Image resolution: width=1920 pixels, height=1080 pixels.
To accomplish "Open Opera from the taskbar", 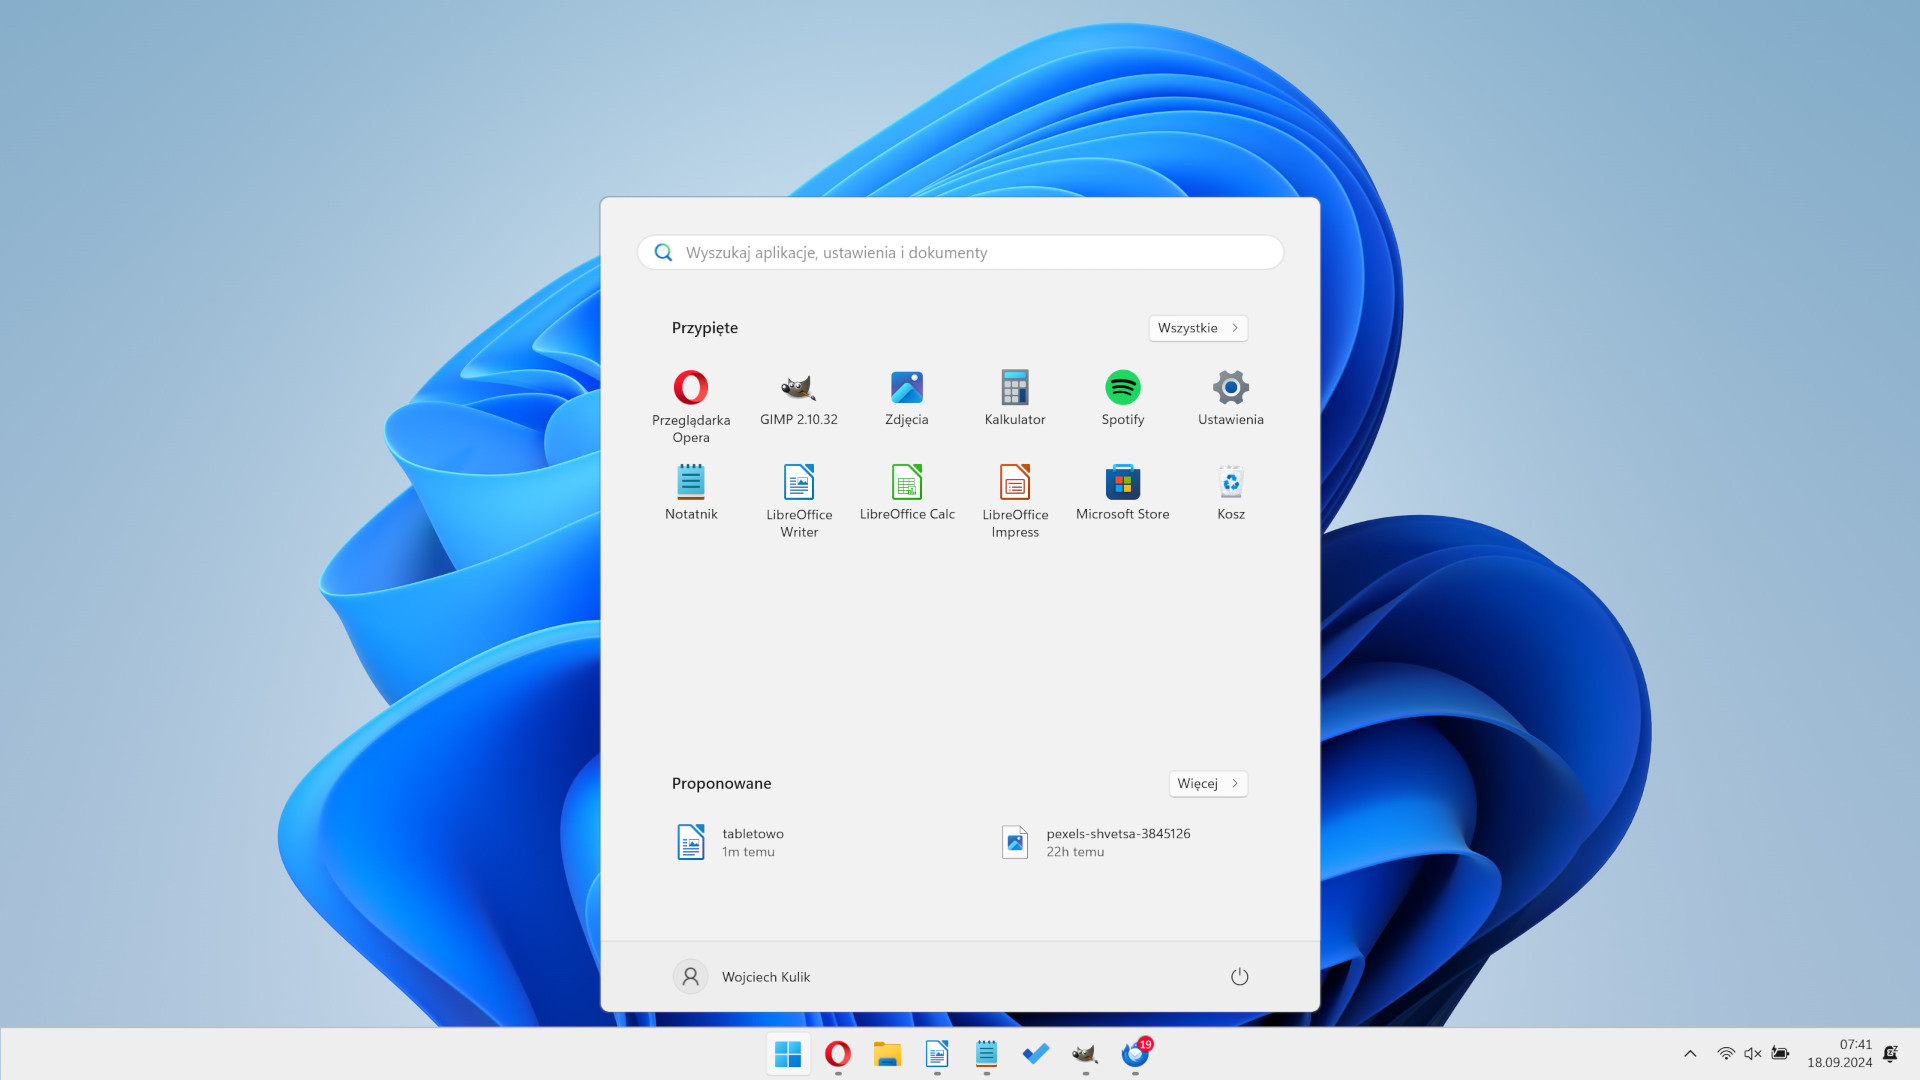I will [x=838, y=1054].
